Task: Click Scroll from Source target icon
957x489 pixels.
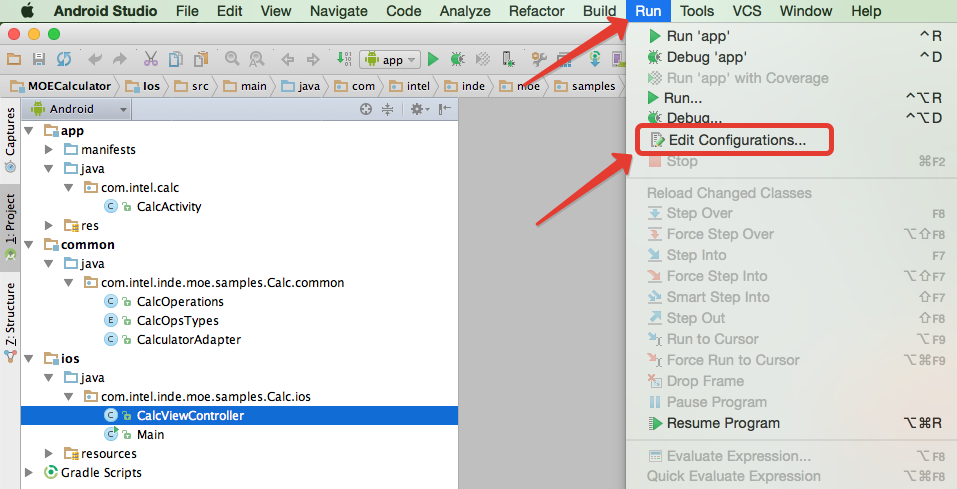Action: [366, 109]
